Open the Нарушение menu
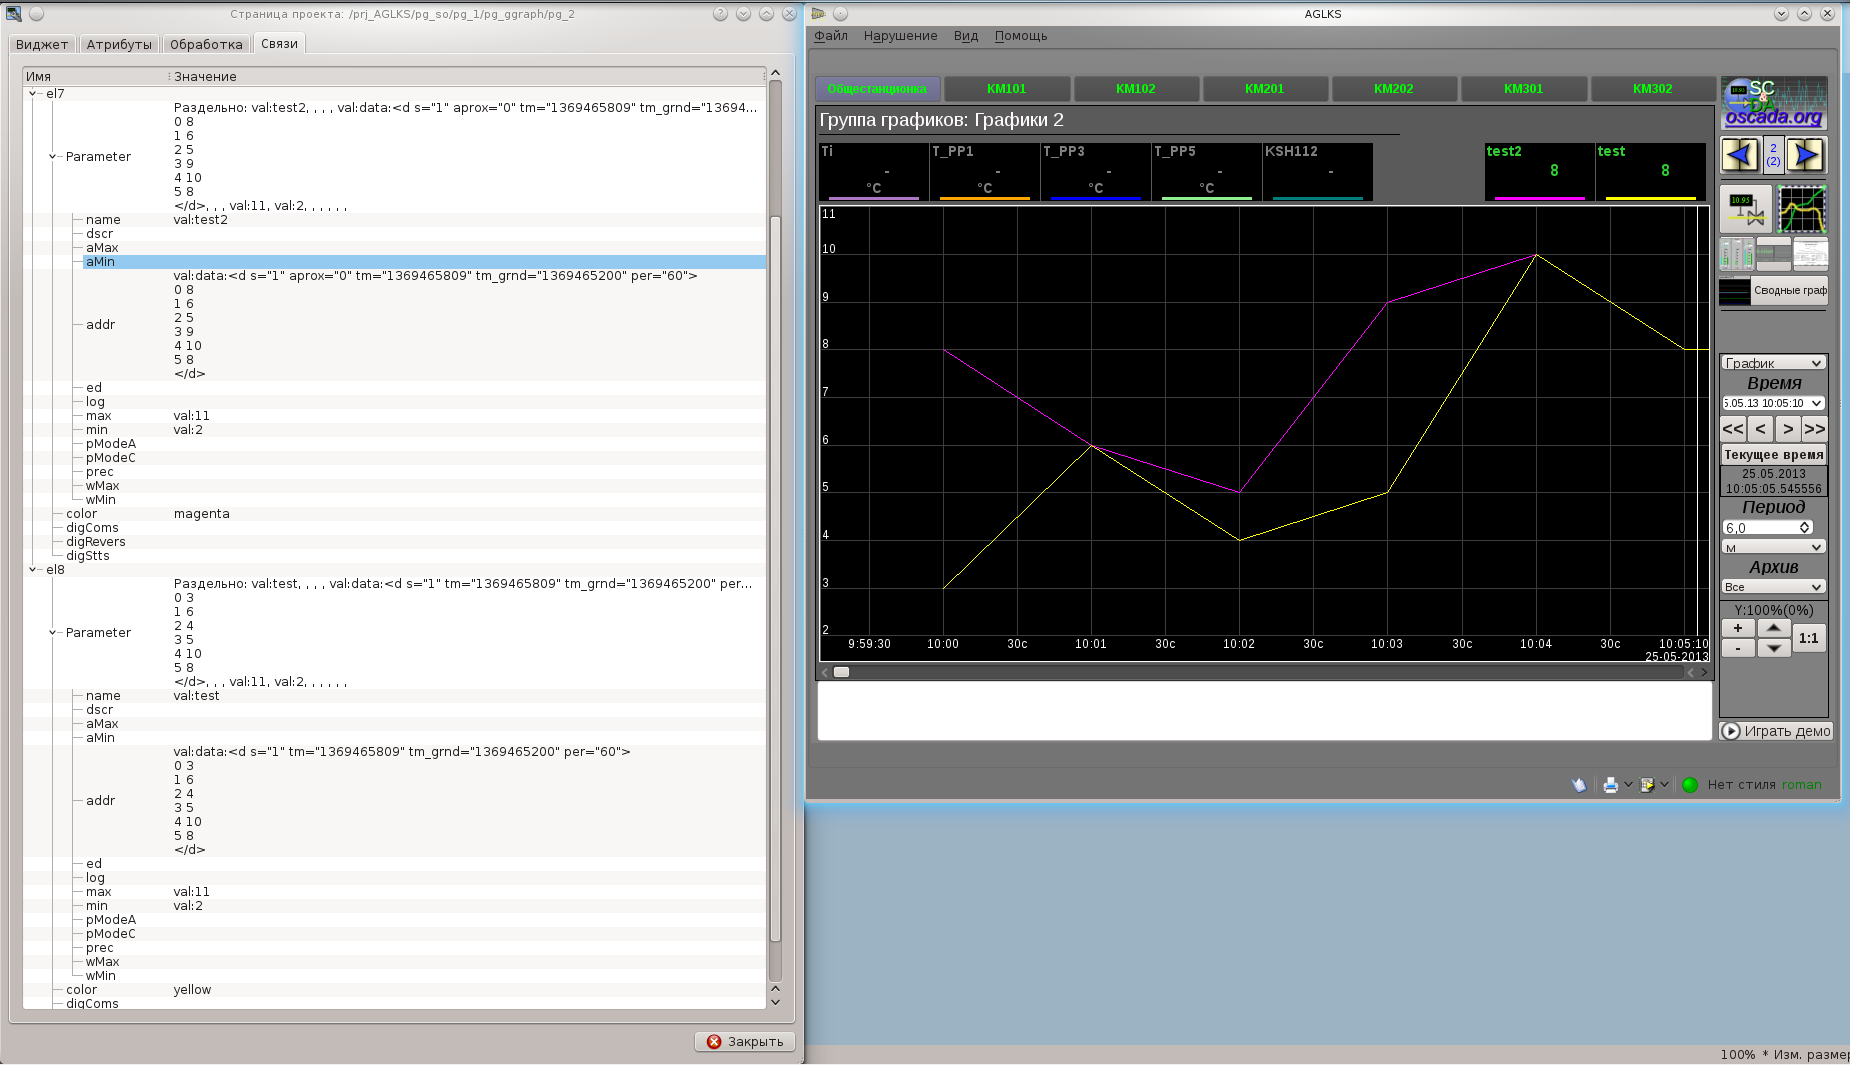1850x1065 pixels. tap(900, 36)
